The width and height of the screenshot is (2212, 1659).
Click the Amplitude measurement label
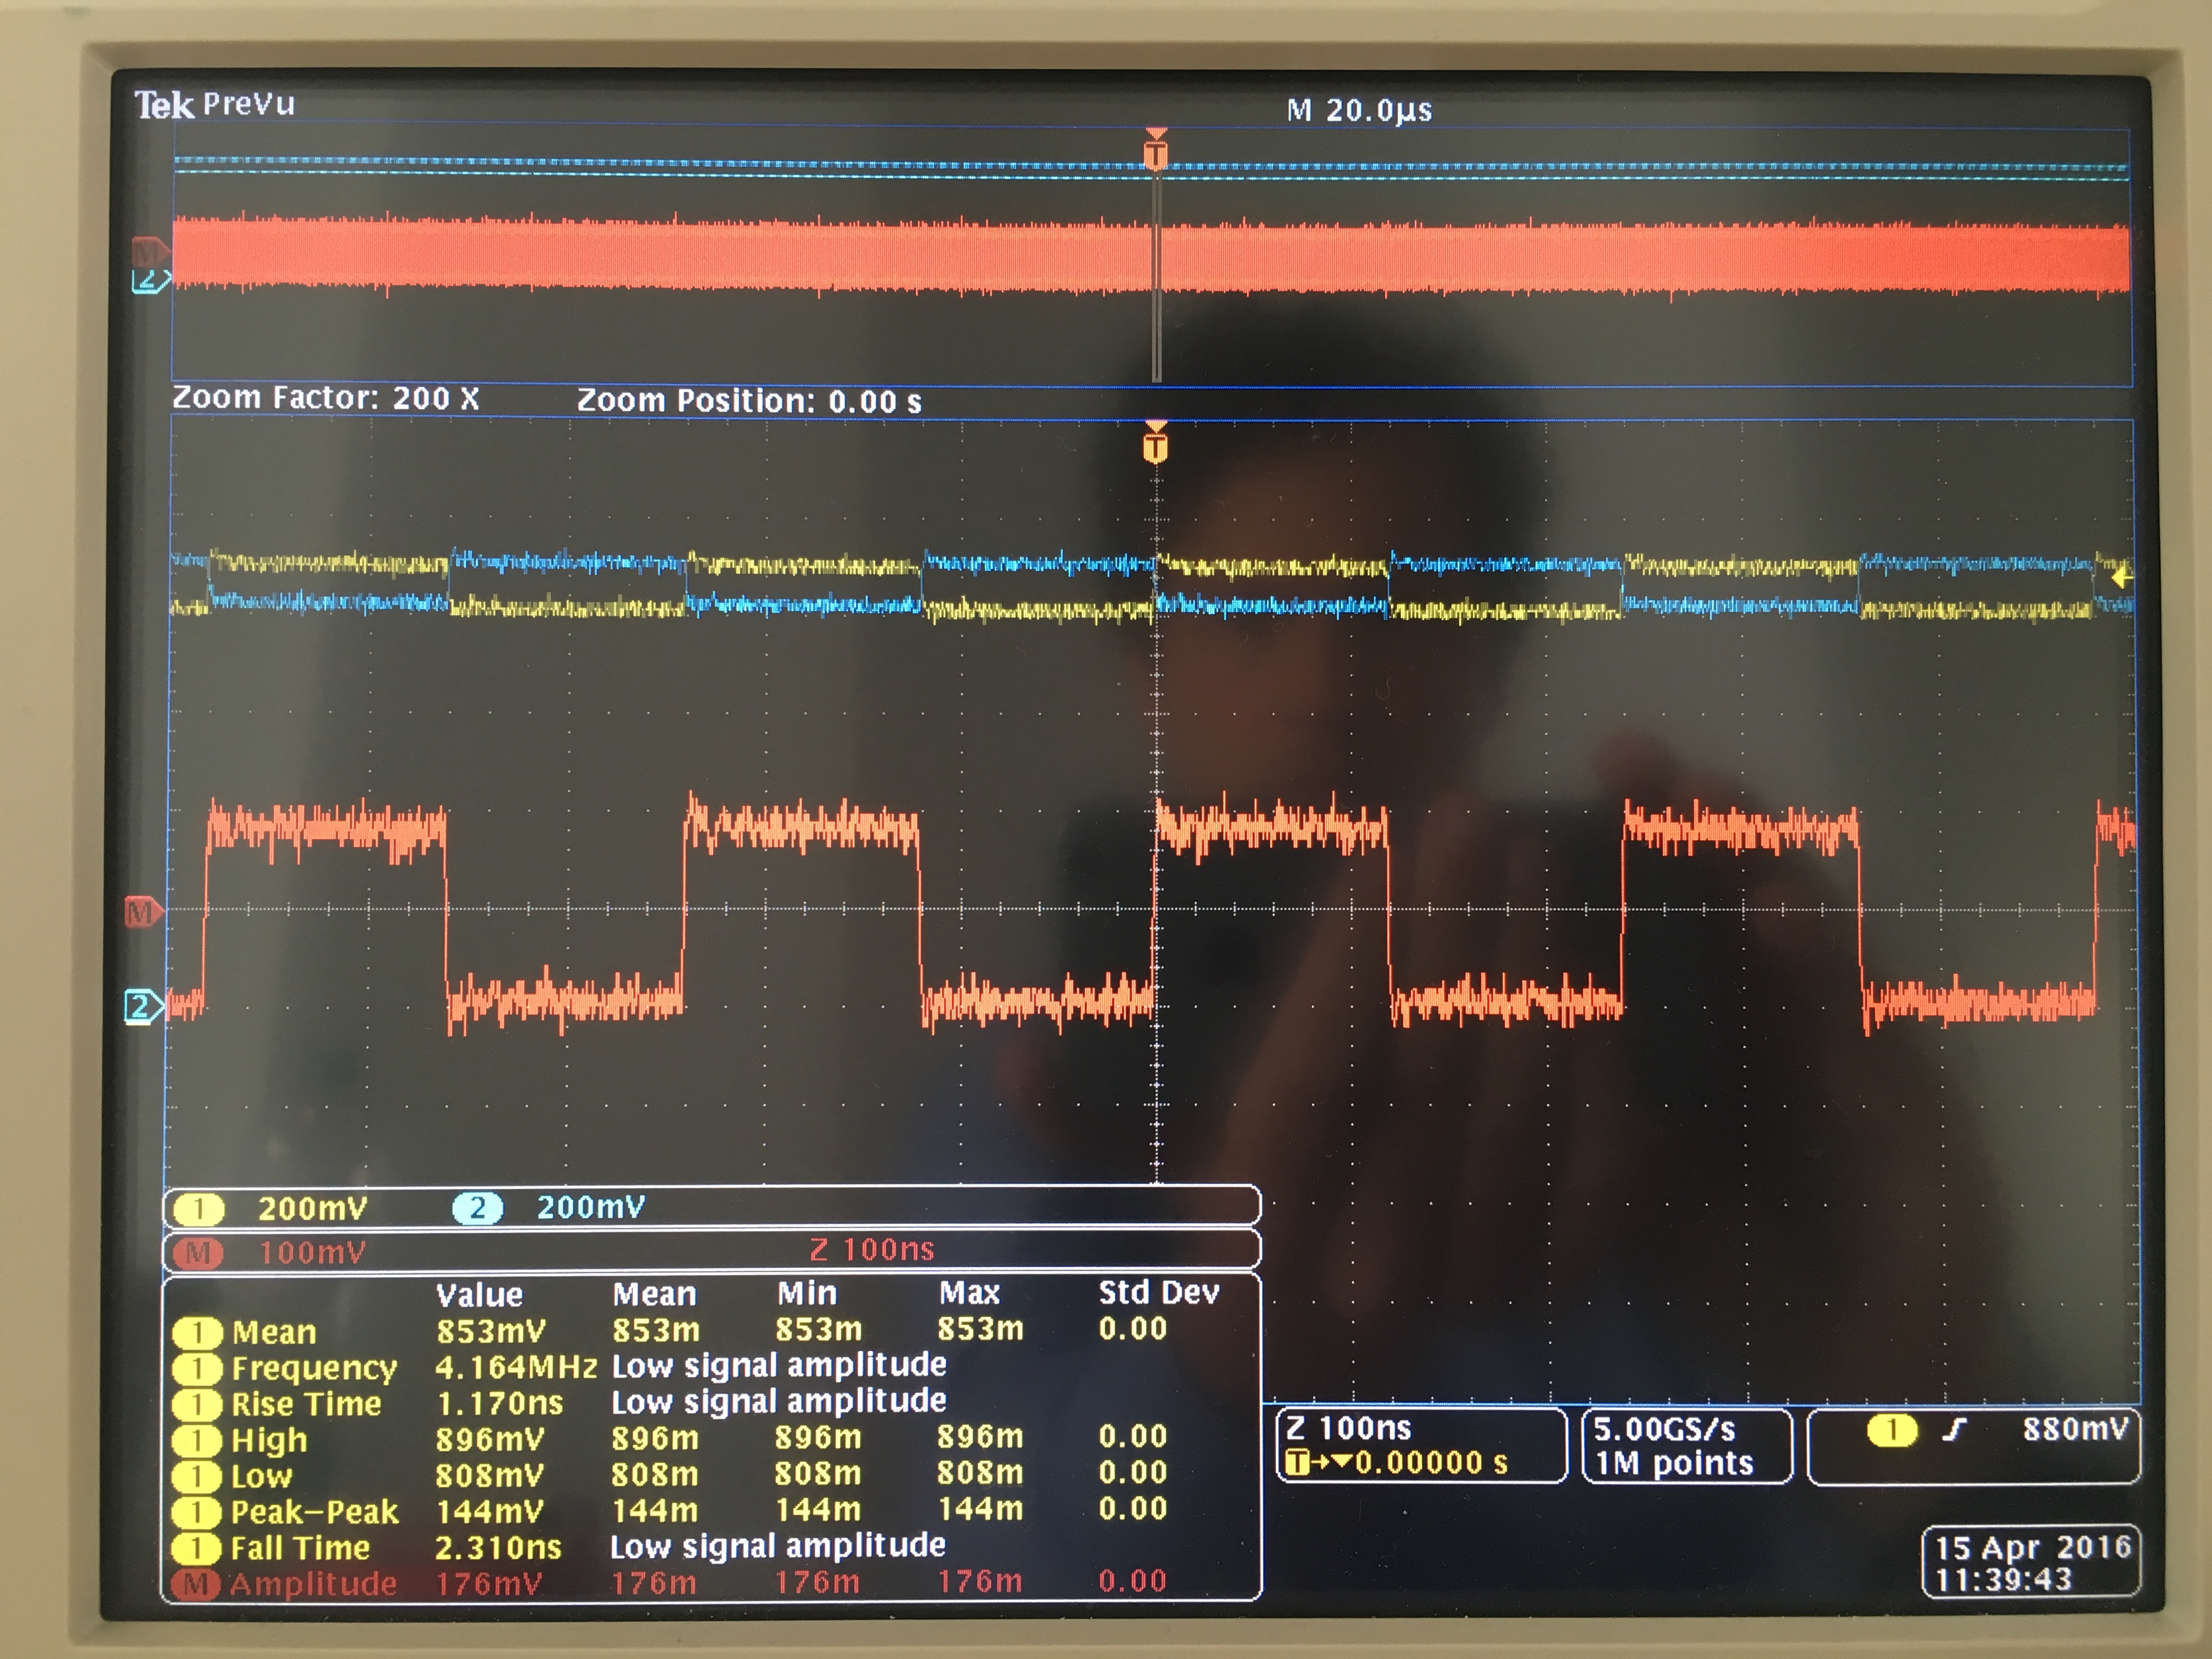pyautogui.click(x=313, y=1584)
